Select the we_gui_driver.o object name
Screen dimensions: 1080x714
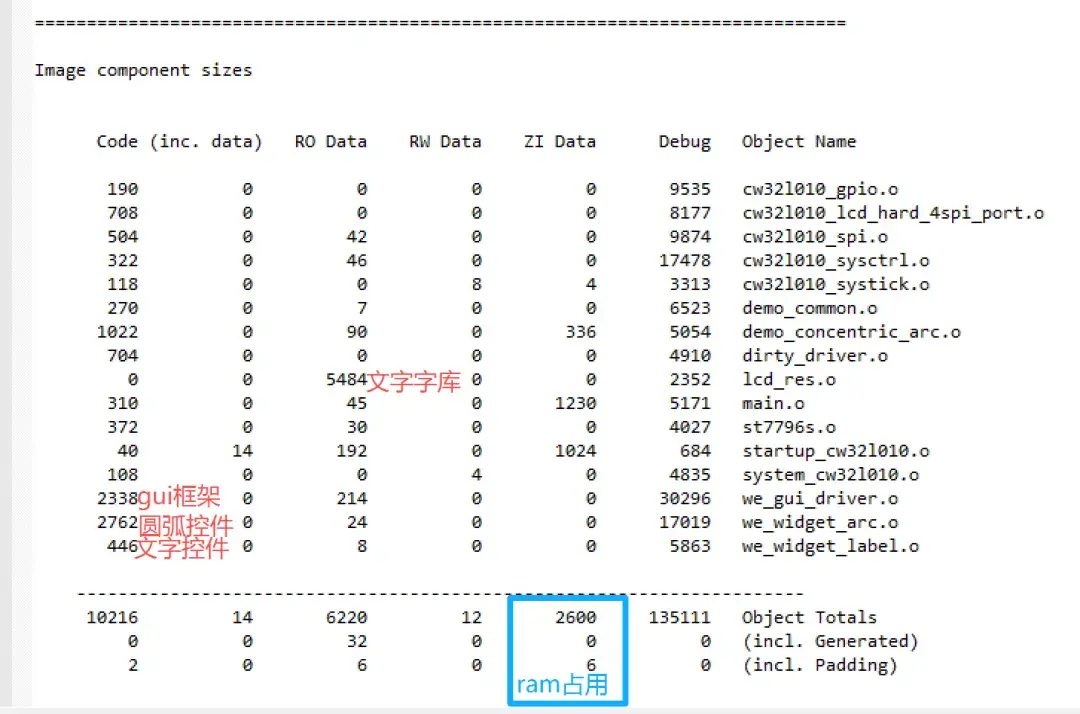point(820,498)
